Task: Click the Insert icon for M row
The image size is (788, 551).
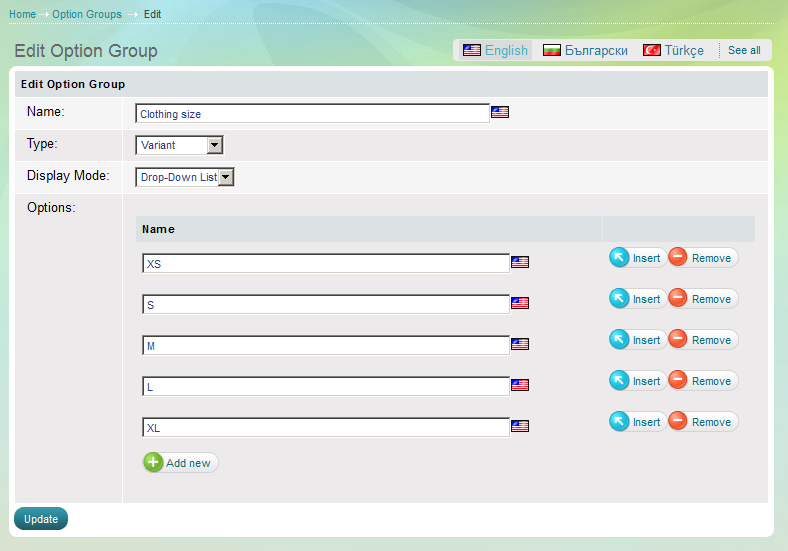Action: tap(620, 340)
